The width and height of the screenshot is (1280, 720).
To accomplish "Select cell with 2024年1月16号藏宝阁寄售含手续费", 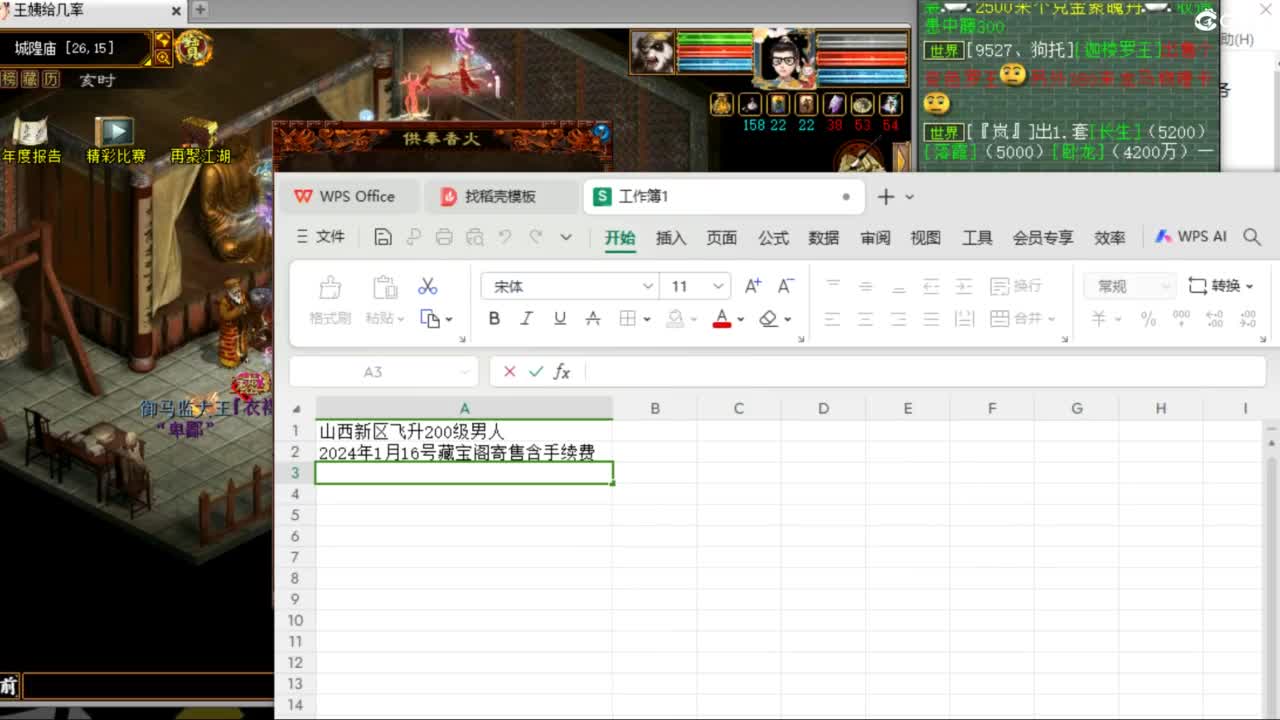I will 464,452.
